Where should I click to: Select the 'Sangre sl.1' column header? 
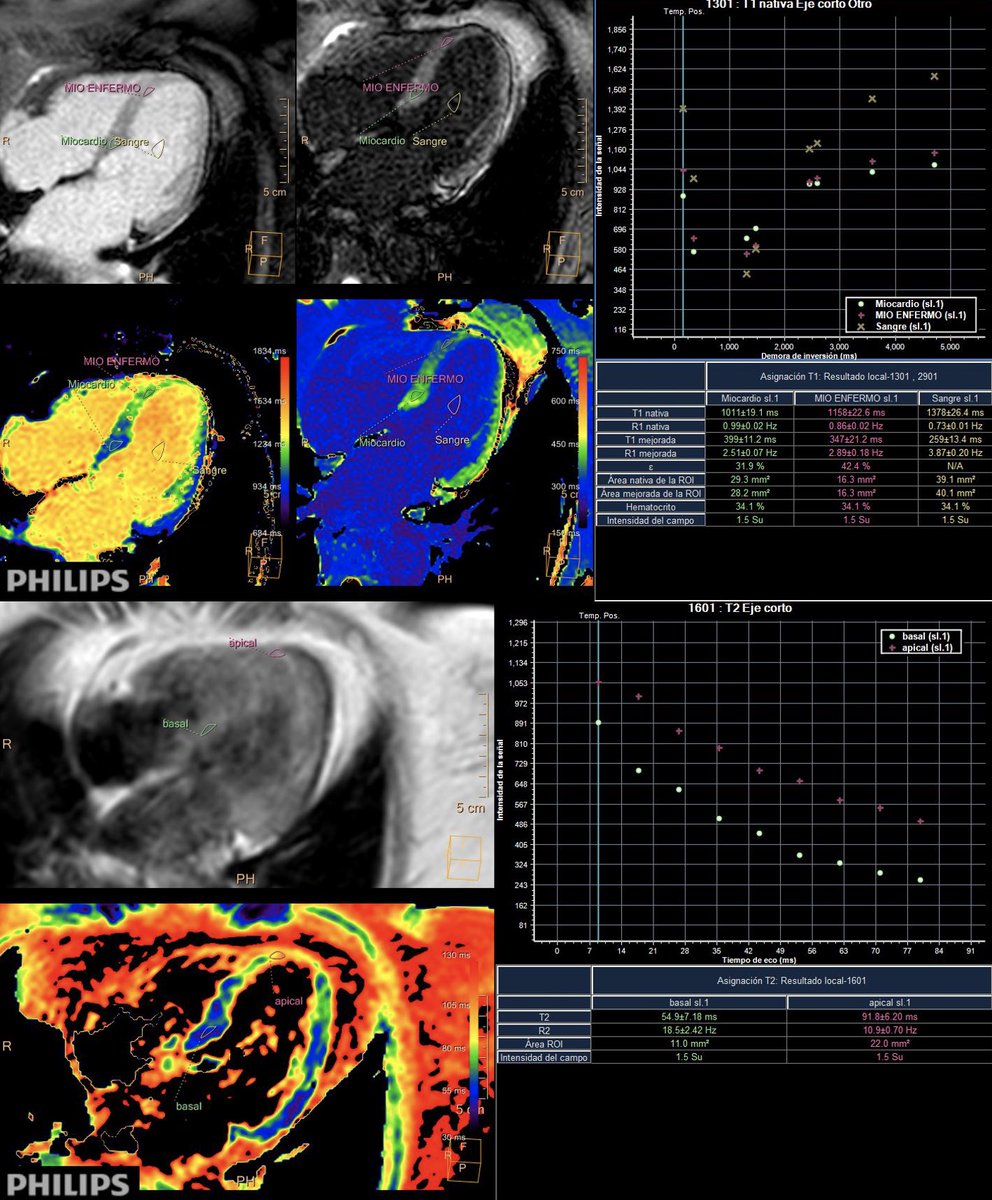pyautogui.click(x=954, y=399)
